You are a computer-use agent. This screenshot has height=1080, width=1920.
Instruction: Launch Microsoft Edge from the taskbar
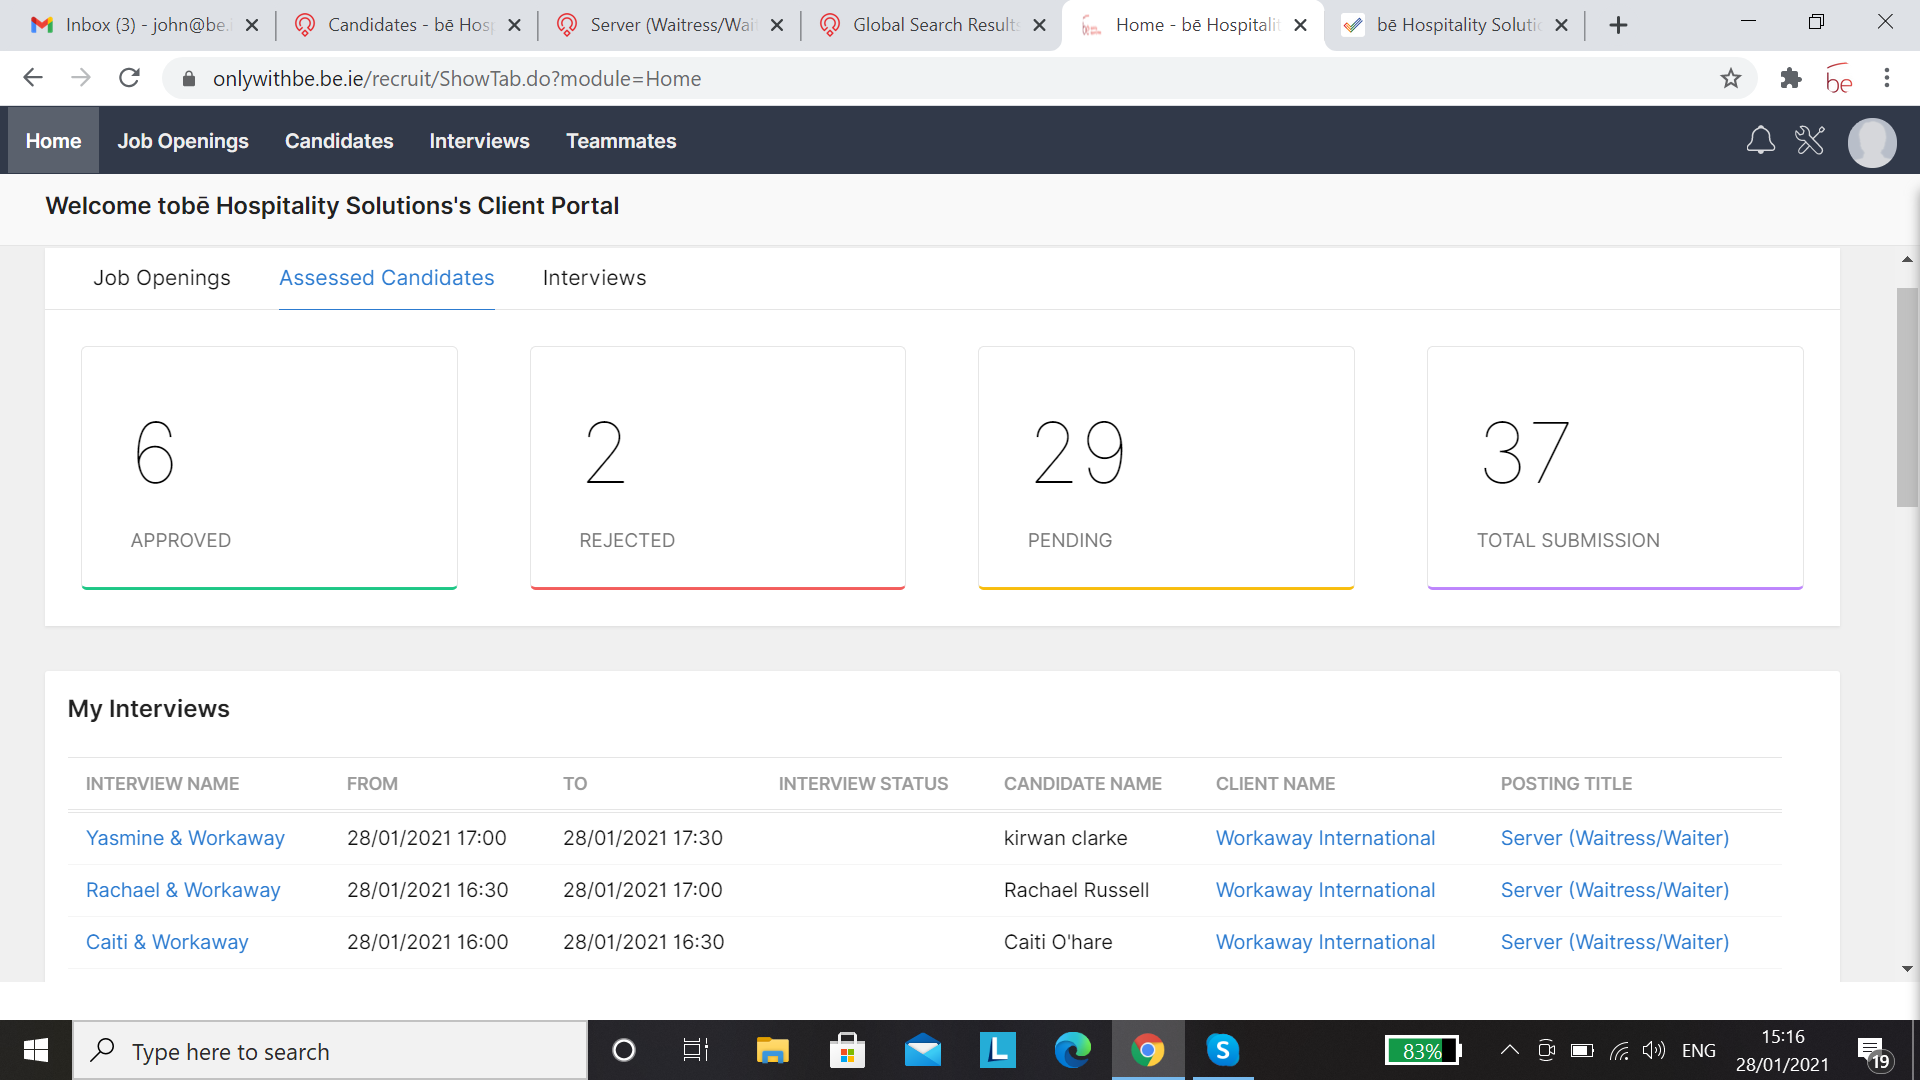1072,1050
